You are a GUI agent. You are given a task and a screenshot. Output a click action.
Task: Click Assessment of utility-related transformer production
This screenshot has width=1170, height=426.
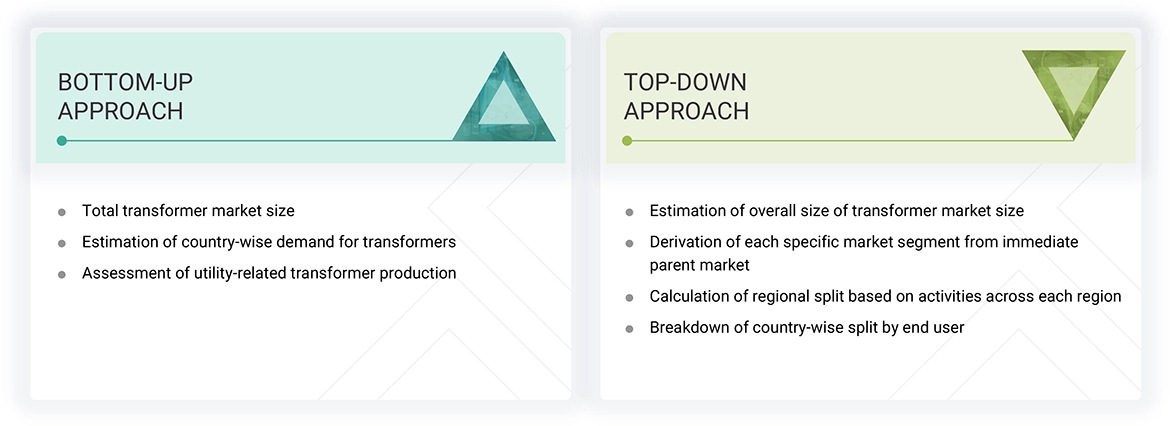(x=268, y=273)
